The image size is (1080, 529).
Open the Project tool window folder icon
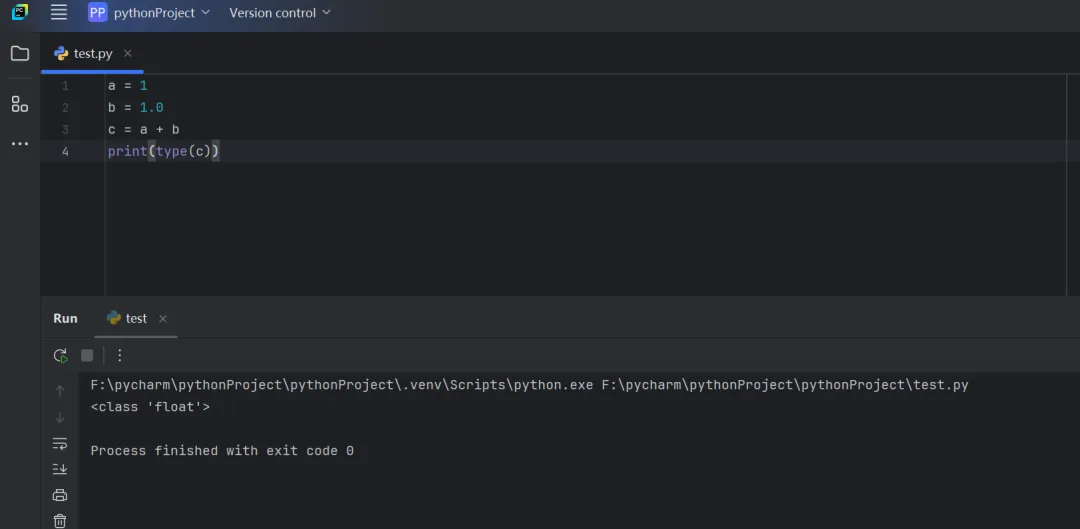click(20, 54)
